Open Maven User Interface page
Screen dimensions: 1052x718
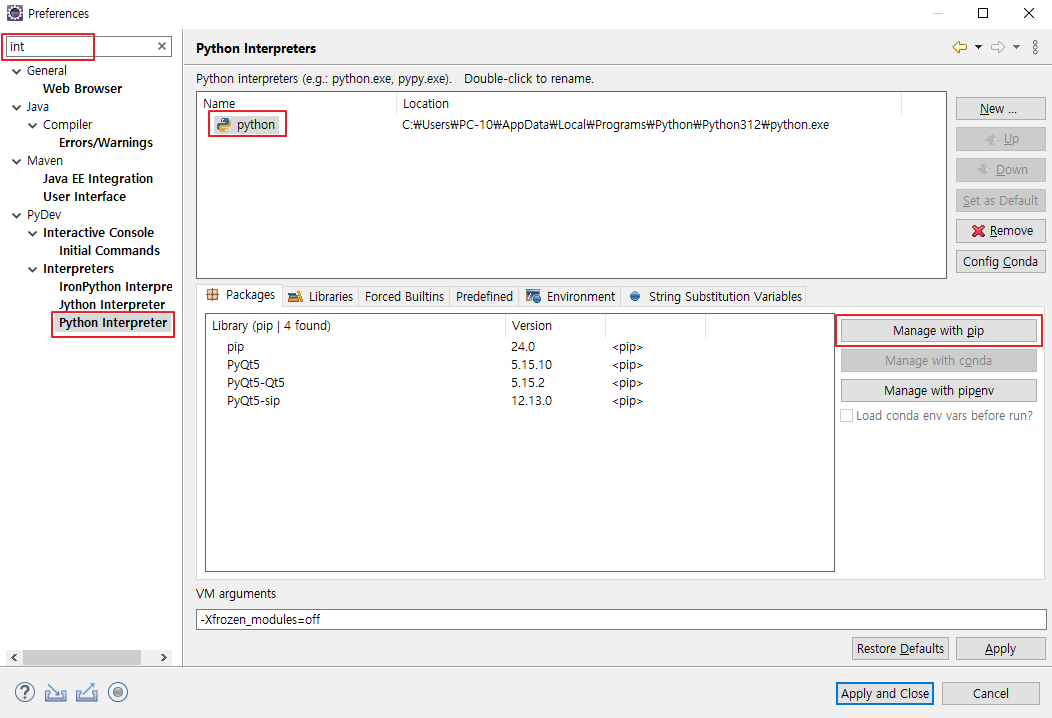[85, 197]
